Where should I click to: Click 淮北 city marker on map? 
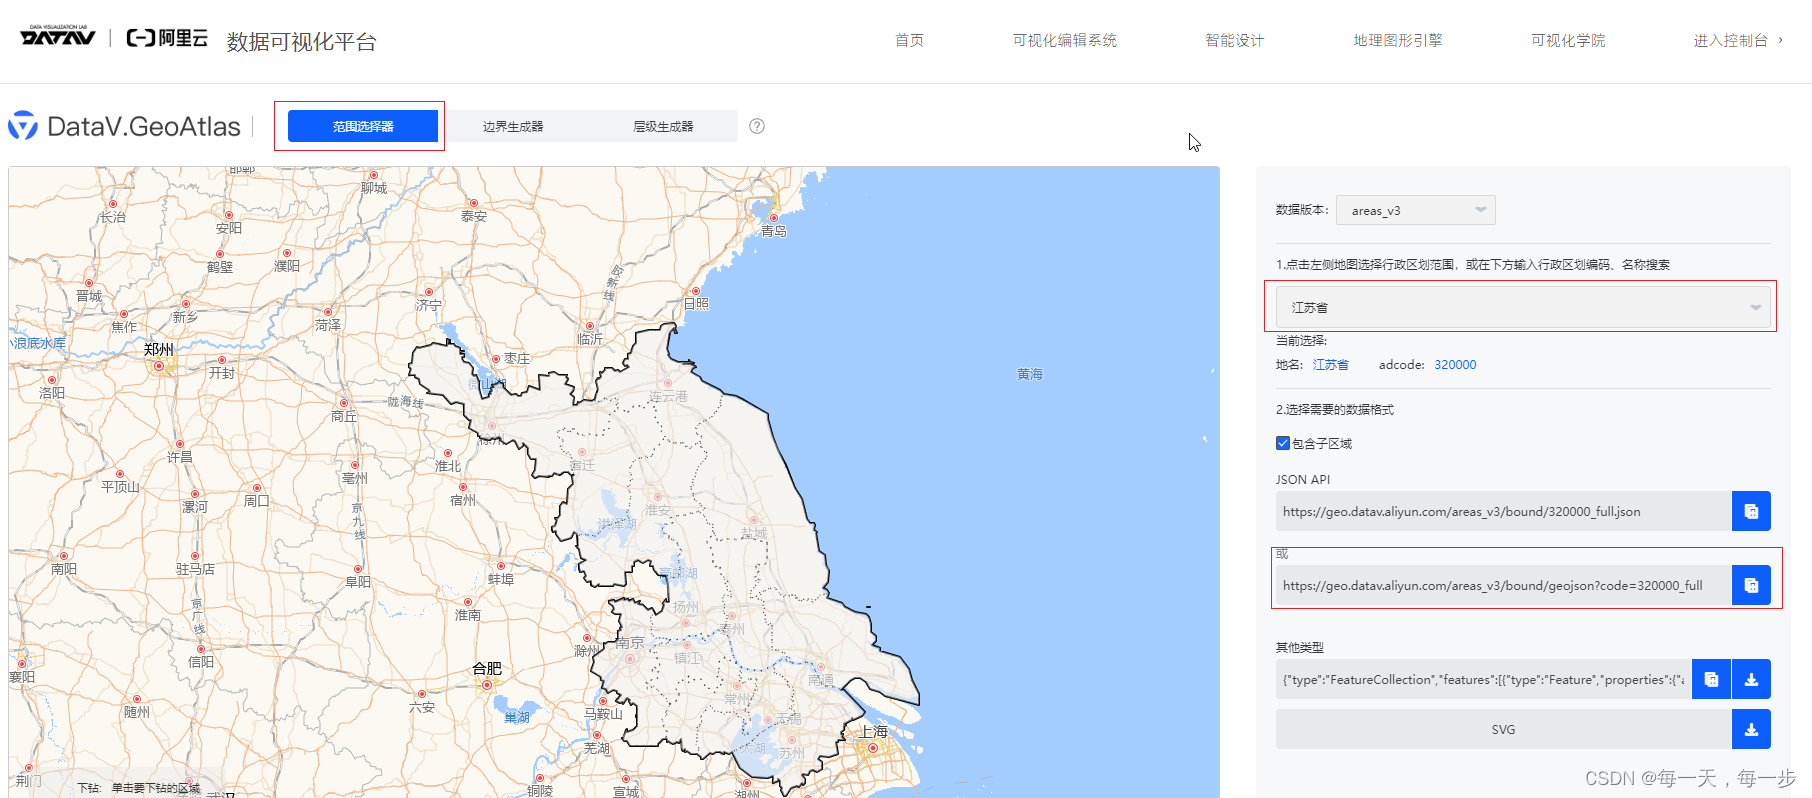[448, 453]
